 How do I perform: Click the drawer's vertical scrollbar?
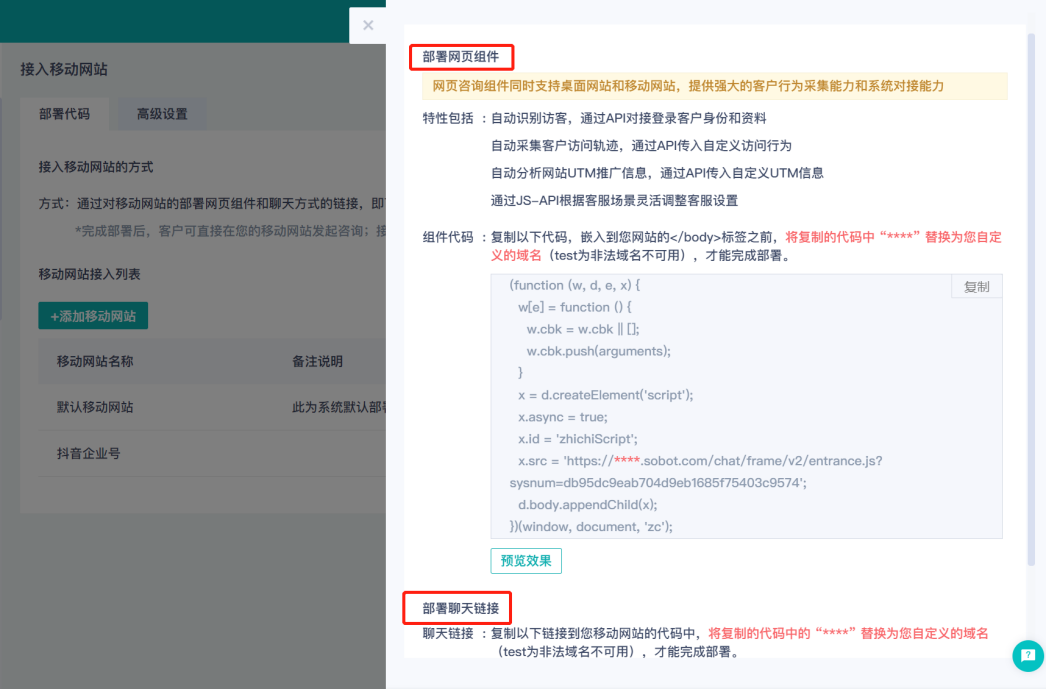click(1031, 300)
